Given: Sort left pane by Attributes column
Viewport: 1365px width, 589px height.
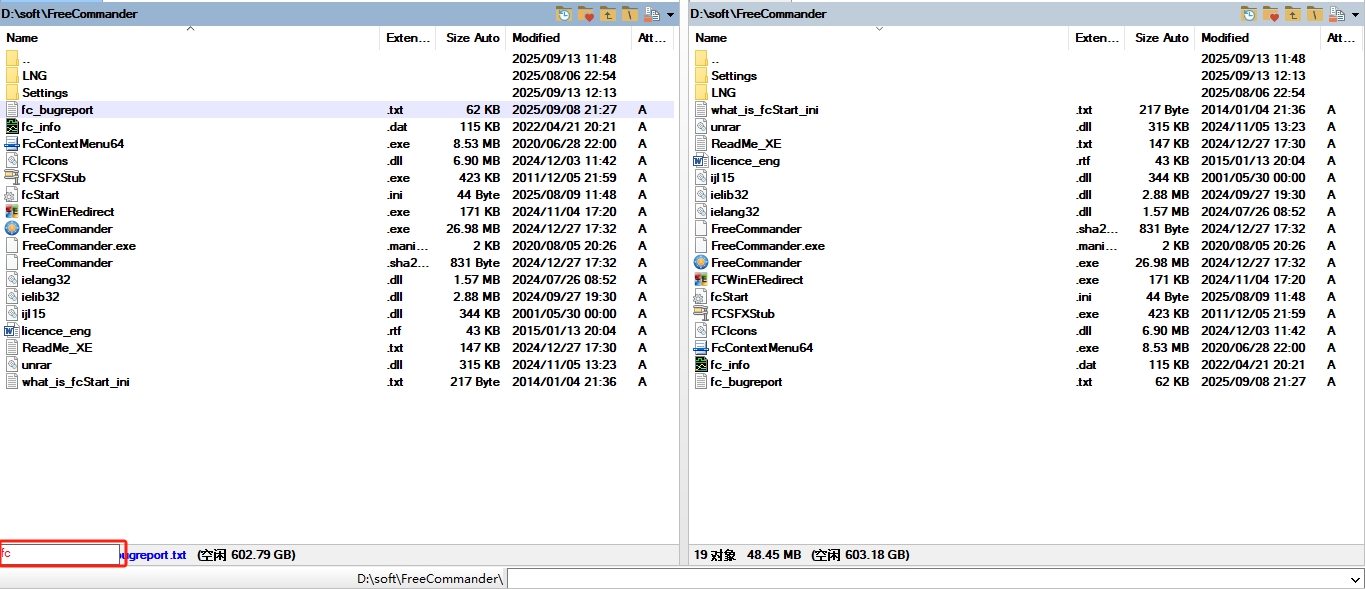Looking at the screenshot, I should [653, 38].
